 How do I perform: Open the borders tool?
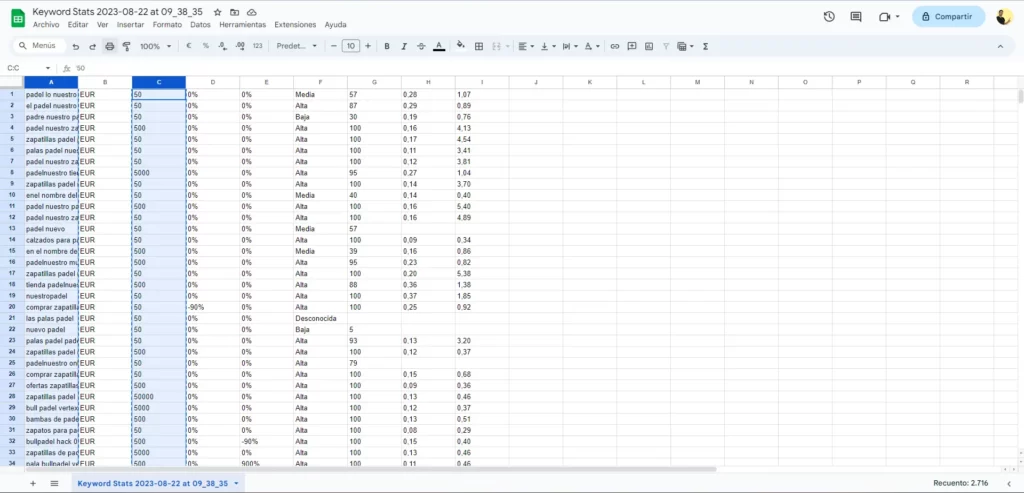[479, 46]
